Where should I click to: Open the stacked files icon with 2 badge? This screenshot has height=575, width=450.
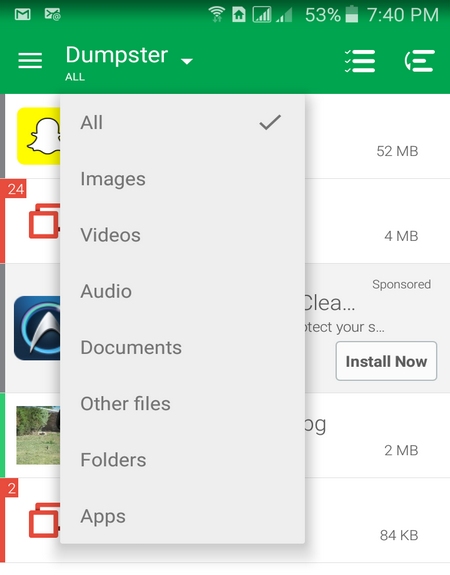click(x=44, y=520)
